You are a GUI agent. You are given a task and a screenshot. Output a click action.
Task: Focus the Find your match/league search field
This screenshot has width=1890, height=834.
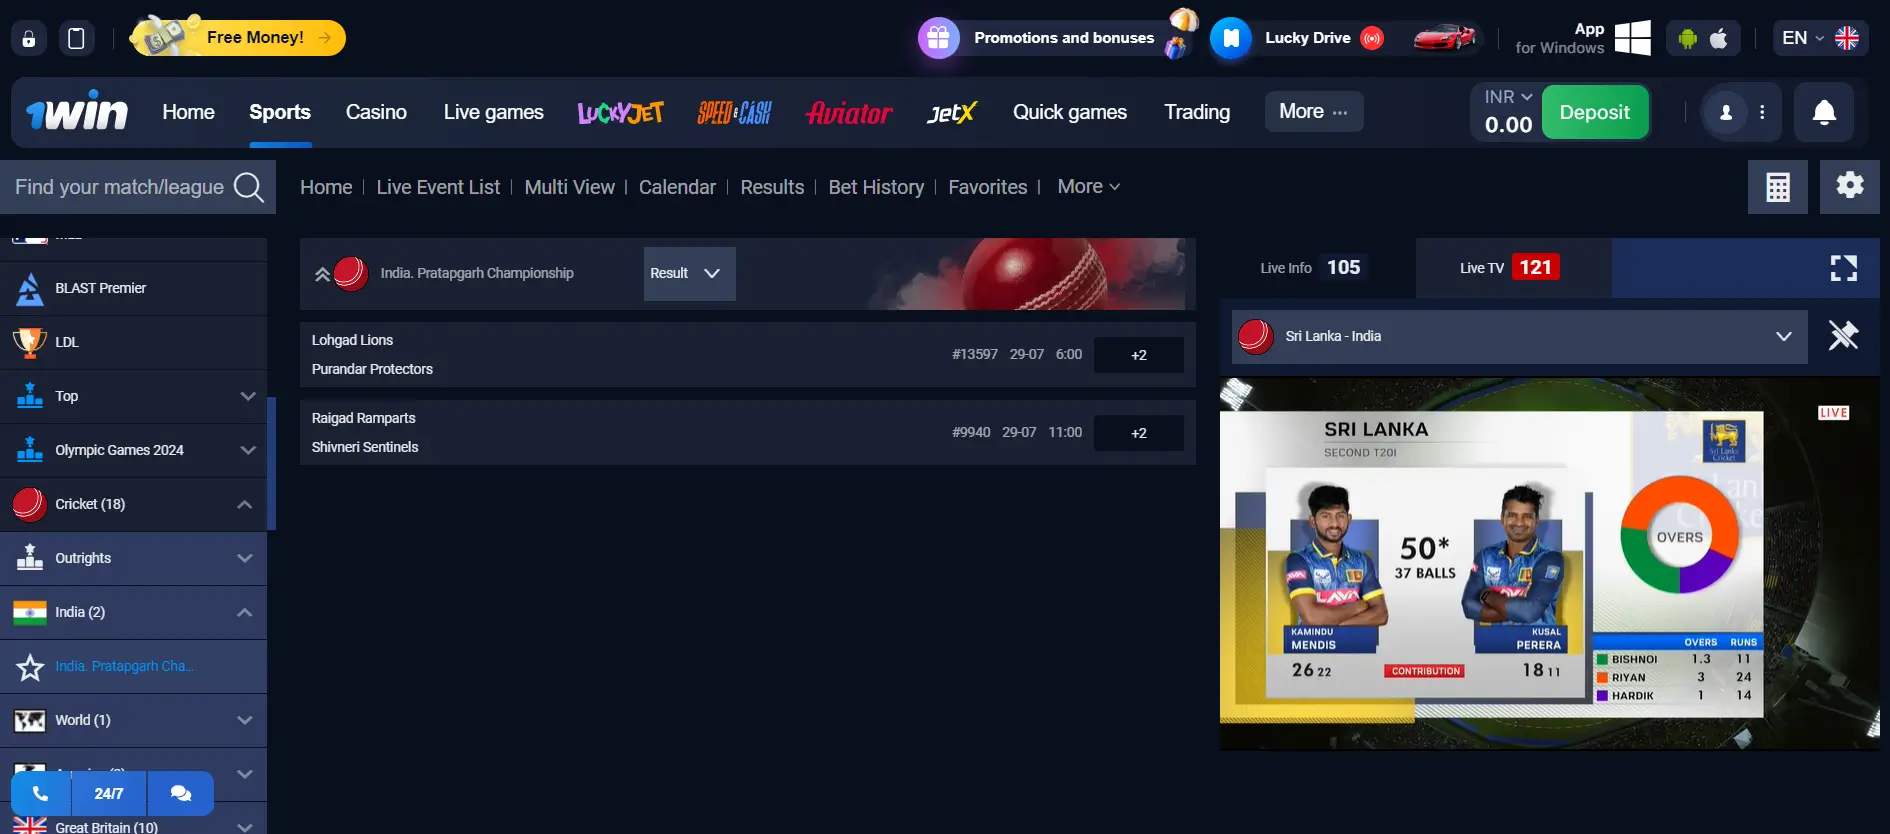(x=119, y=187)
